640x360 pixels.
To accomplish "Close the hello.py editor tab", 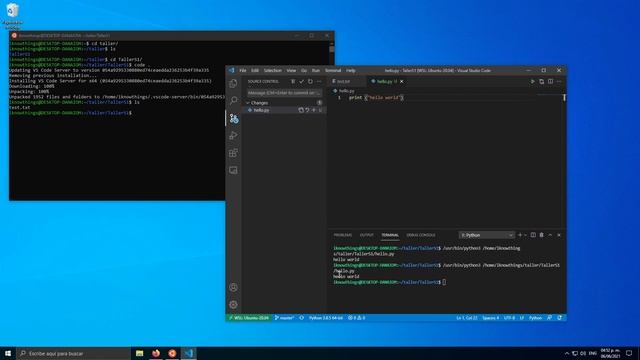I will pos(402,82).
